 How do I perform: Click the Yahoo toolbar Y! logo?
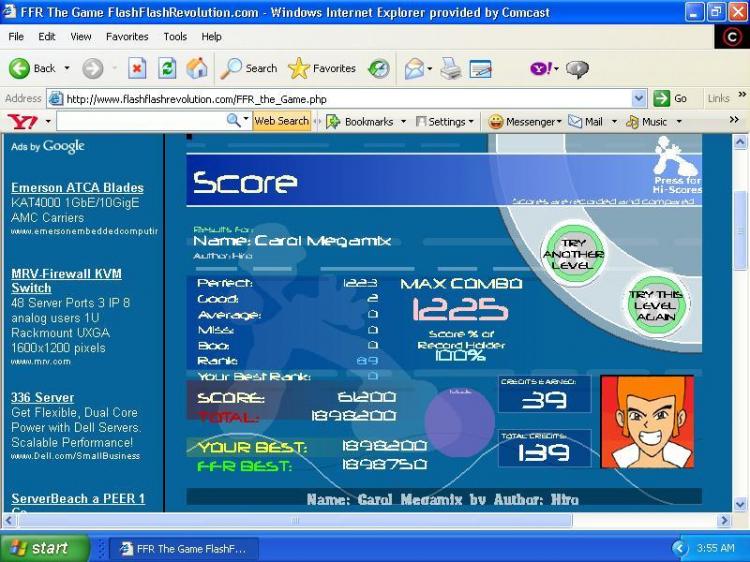pyautogui.click(x=23, y=121)
